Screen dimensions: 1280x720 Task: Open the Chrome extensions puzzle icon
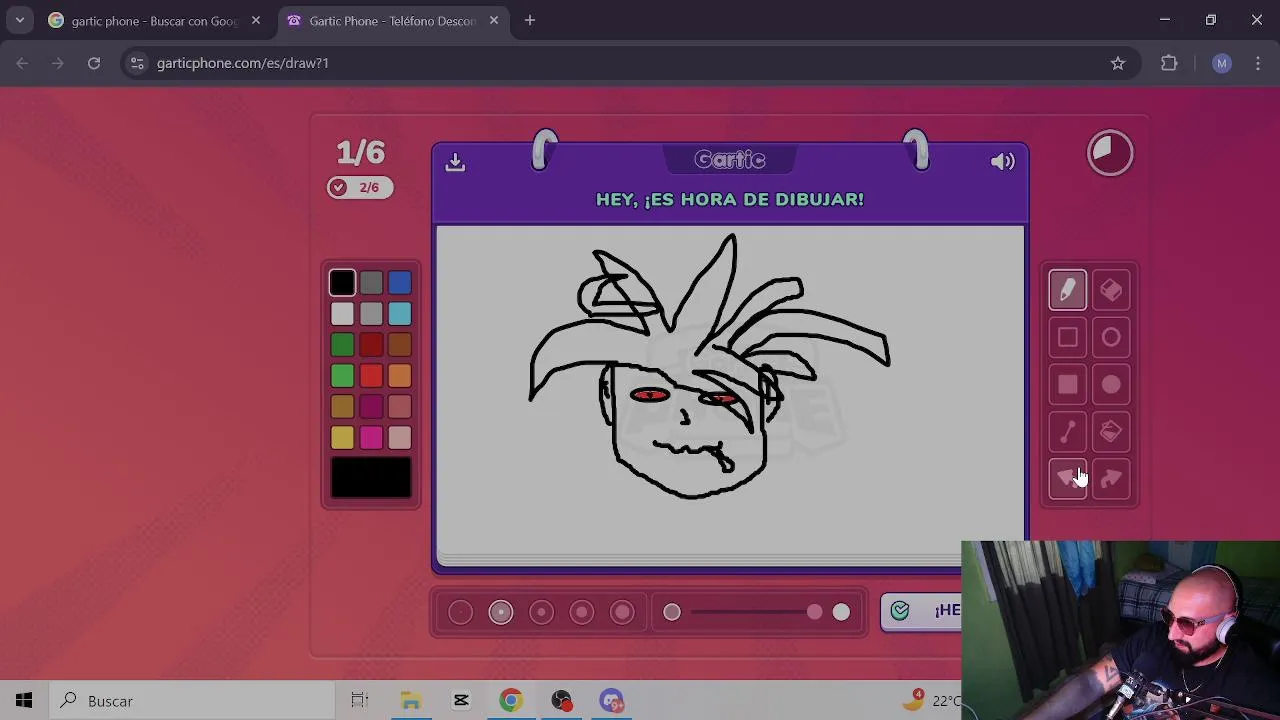1169,63
